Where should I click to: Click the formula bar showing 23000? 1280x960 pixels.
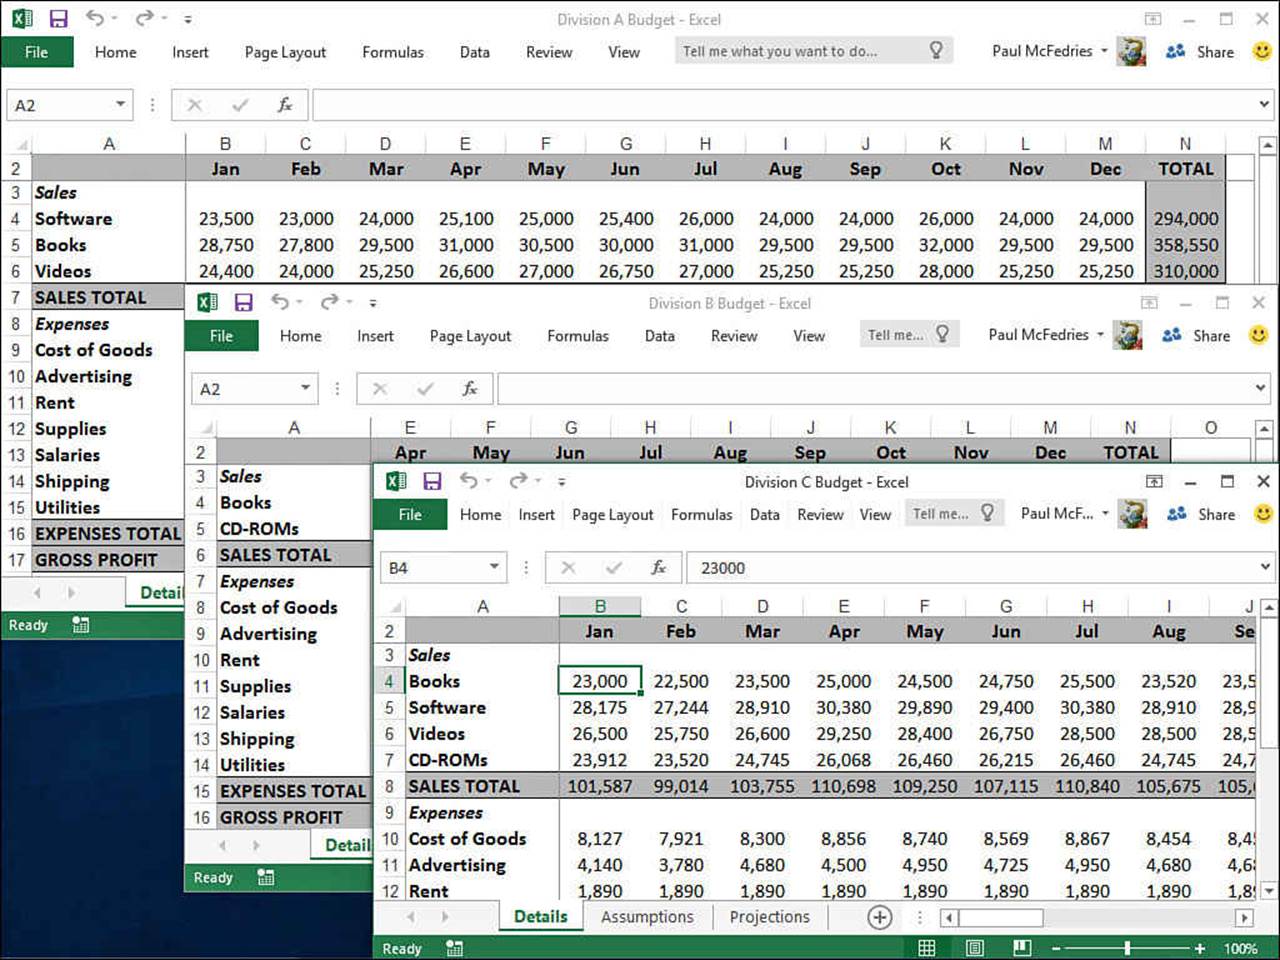click(979, 567)
